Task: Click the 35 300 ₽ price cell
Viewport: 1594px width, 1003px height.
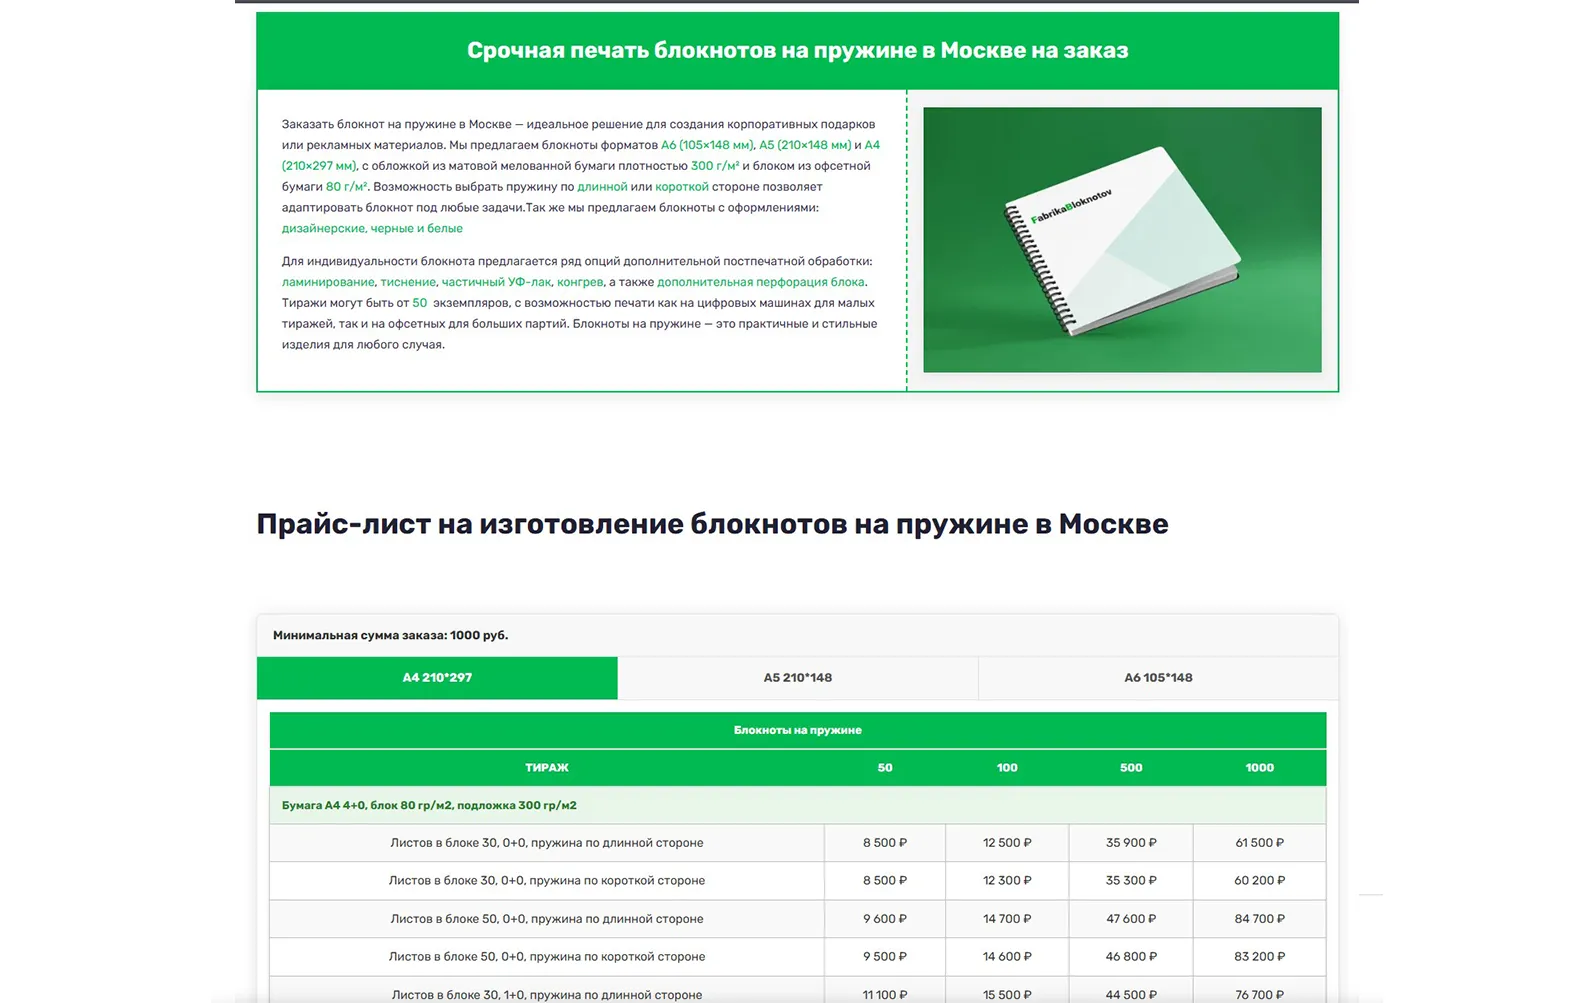Action: (x=1131, y=881)
